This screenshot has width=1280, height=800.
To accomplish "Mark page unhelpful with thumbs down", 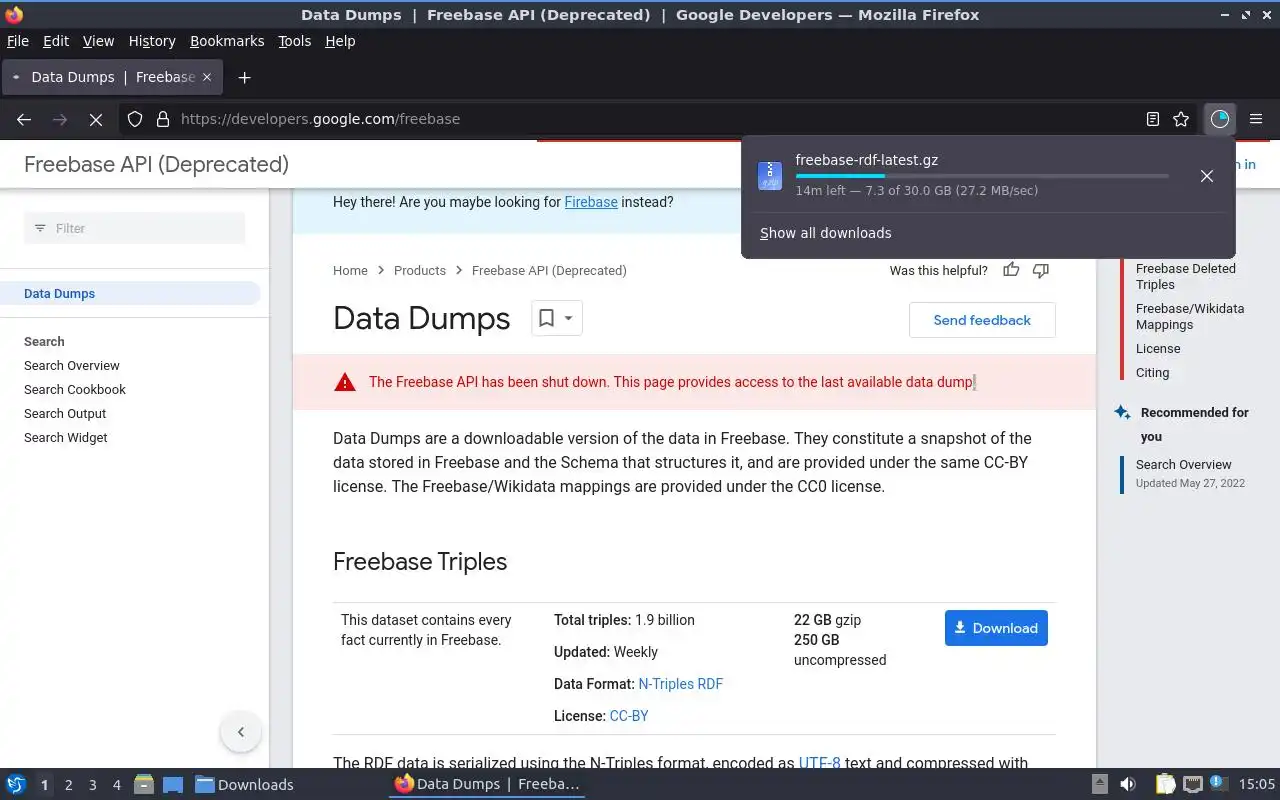I will tap(1041, 270).
